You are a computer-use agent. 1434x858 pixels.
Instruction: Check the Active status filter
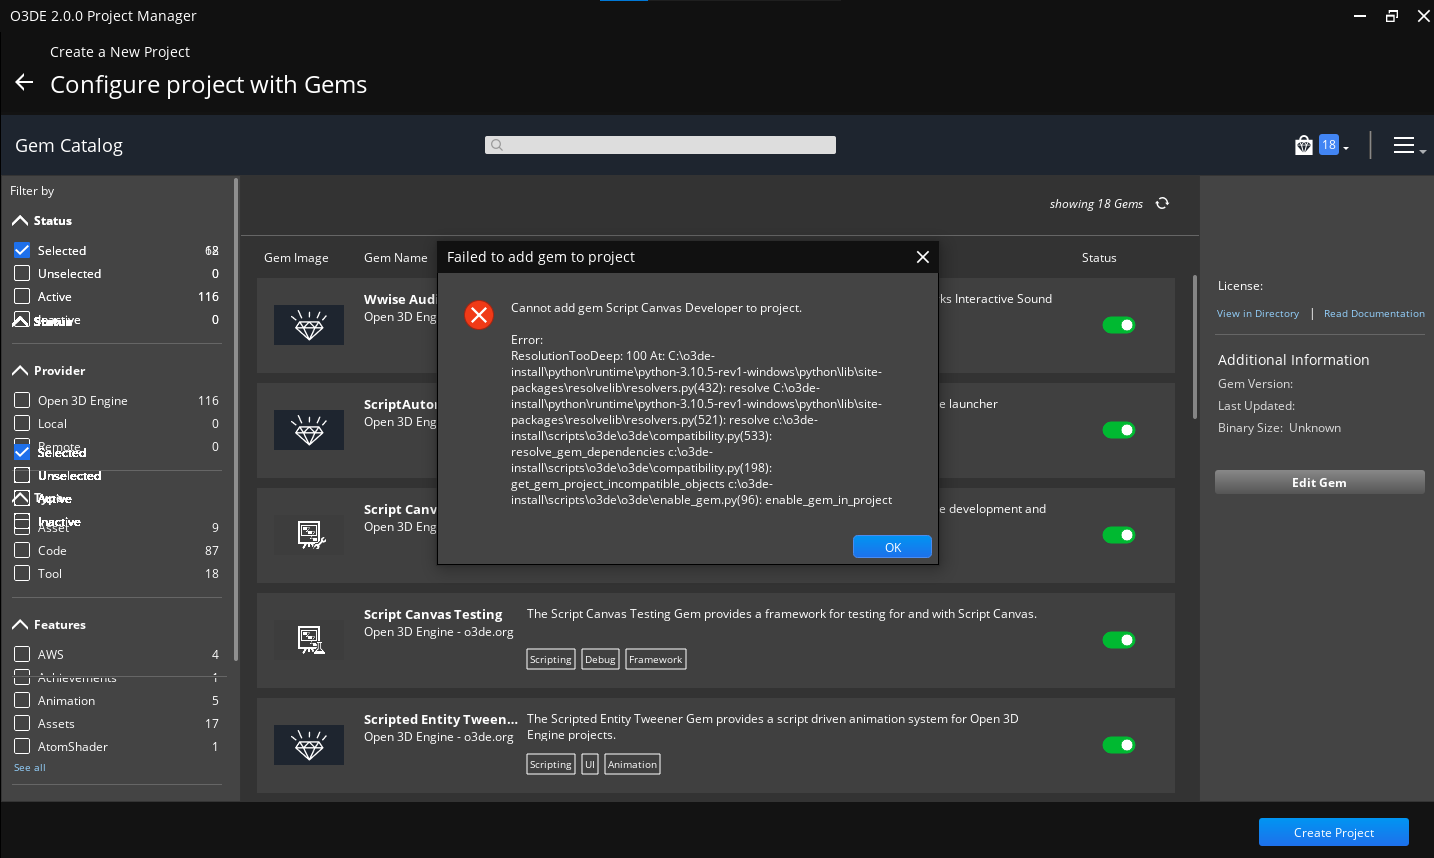tap(23, 296)
